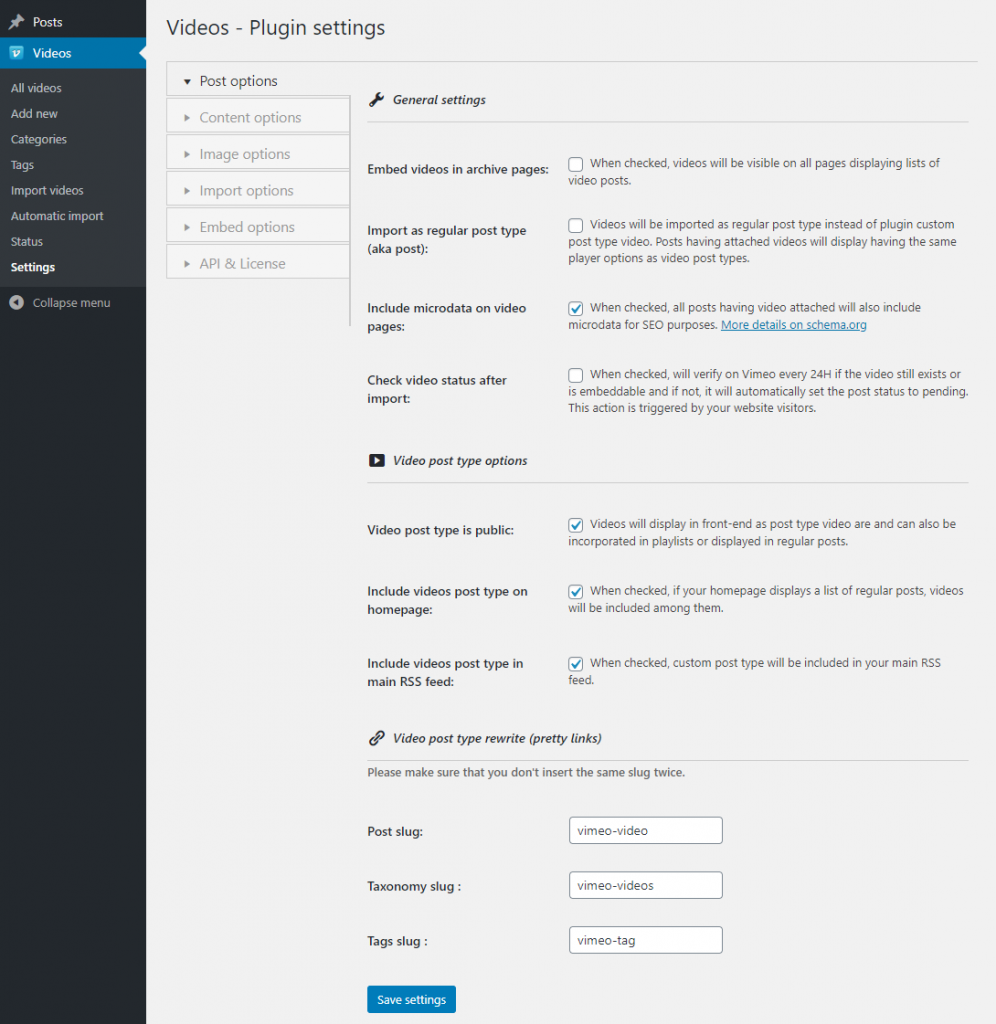Click the Collapse menu label

coord(71,302)
